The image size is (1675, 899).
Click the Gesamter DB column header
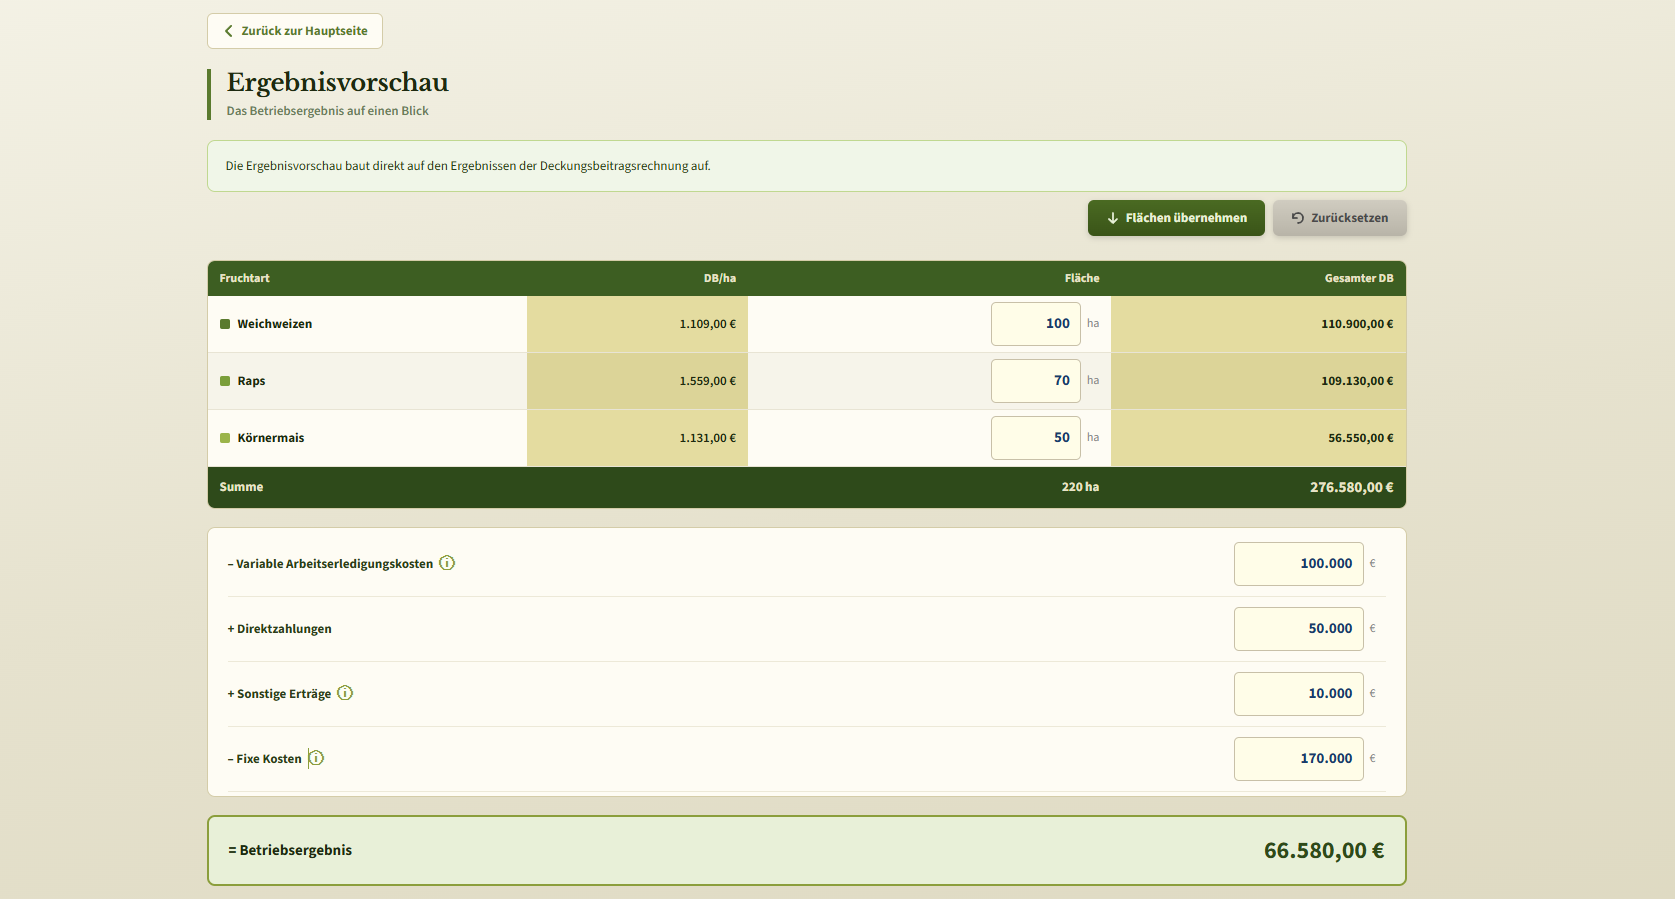coord(1359,278)
